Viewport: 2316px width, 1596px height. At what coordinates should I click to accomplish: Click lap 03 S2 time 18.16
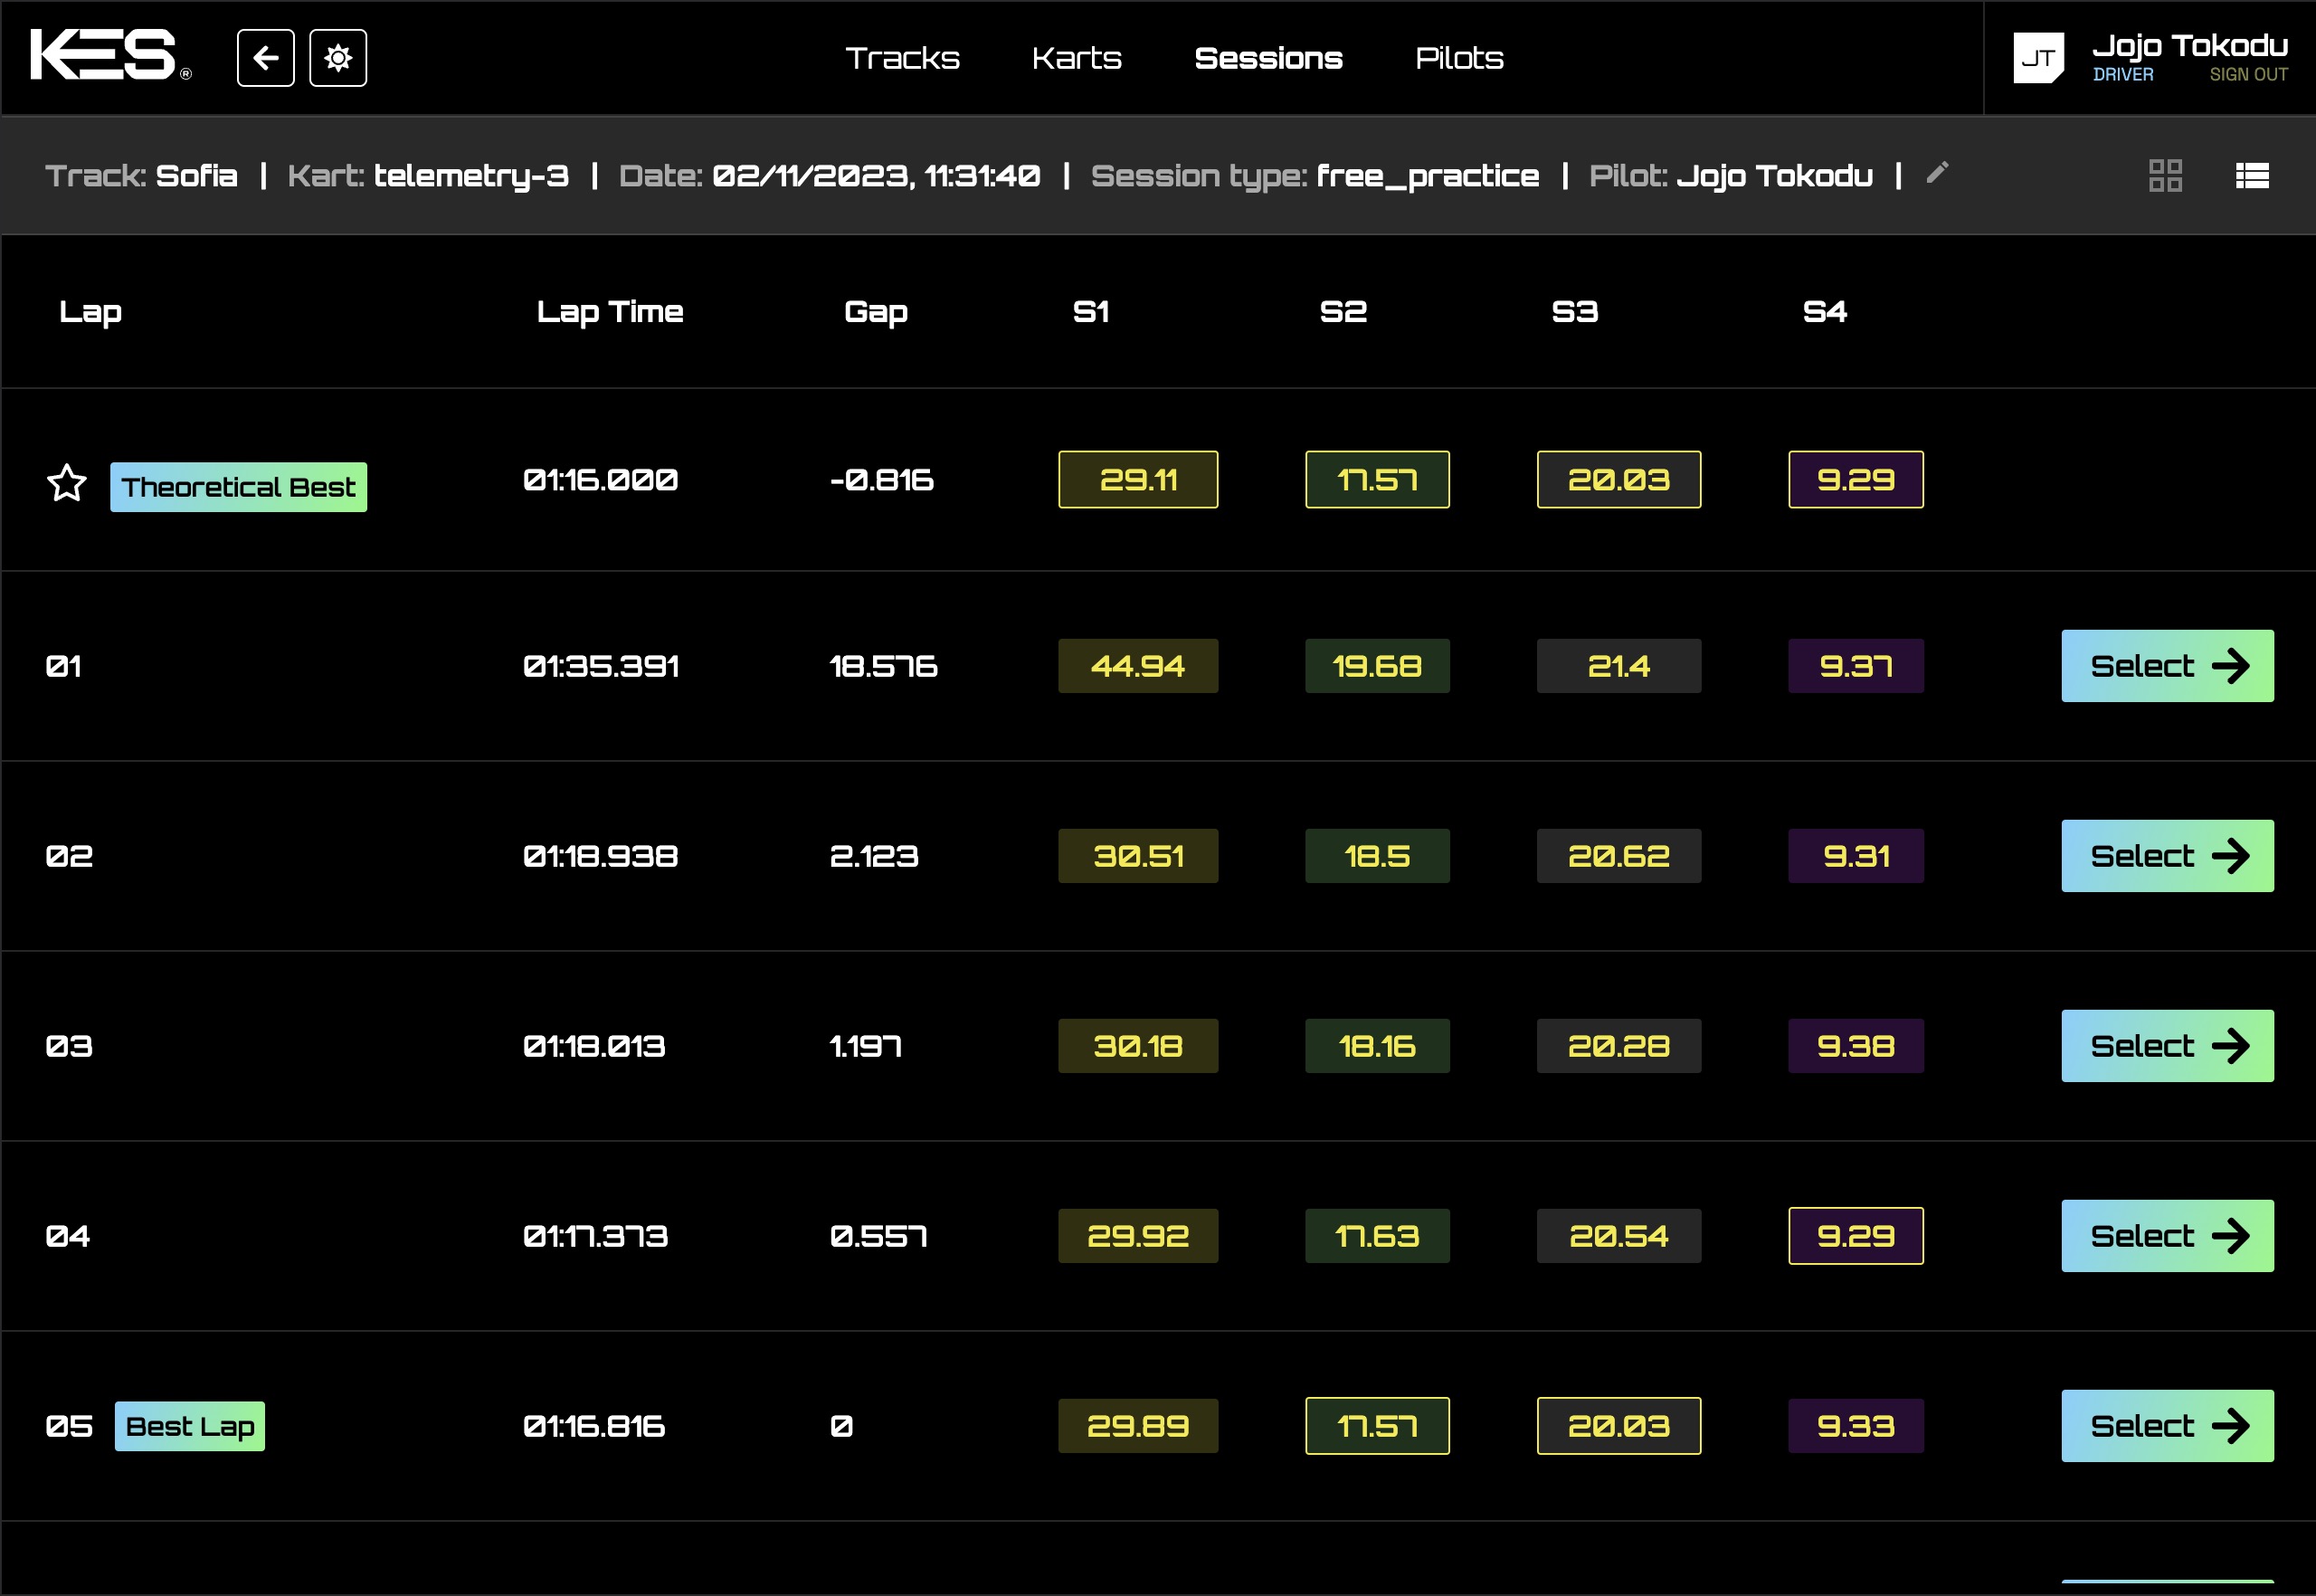pos(1377,1046)
